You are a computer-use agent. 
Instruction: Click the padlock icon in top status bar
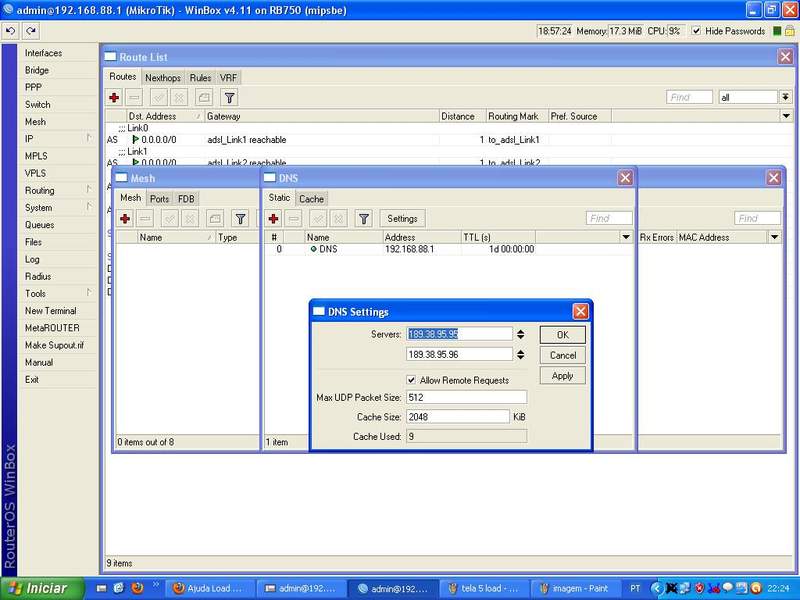click(x=789, y=31)
